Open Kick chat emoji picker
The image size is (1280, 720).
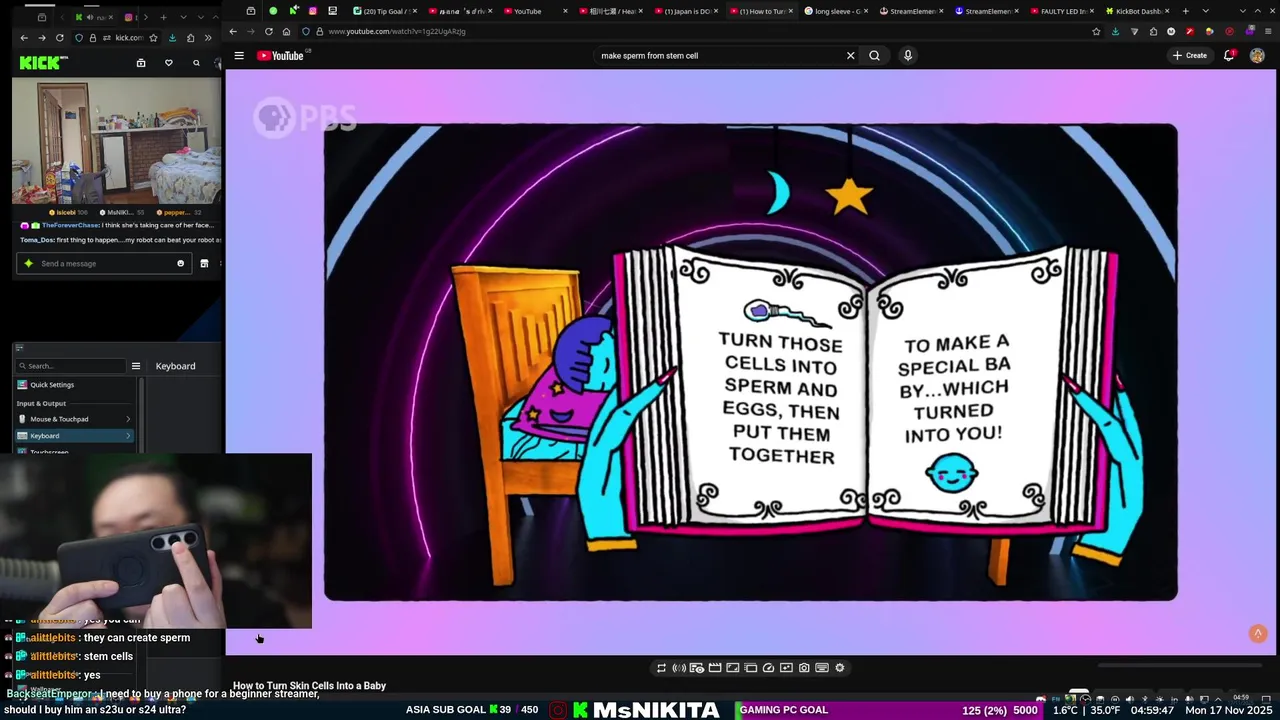pos(181,264)
